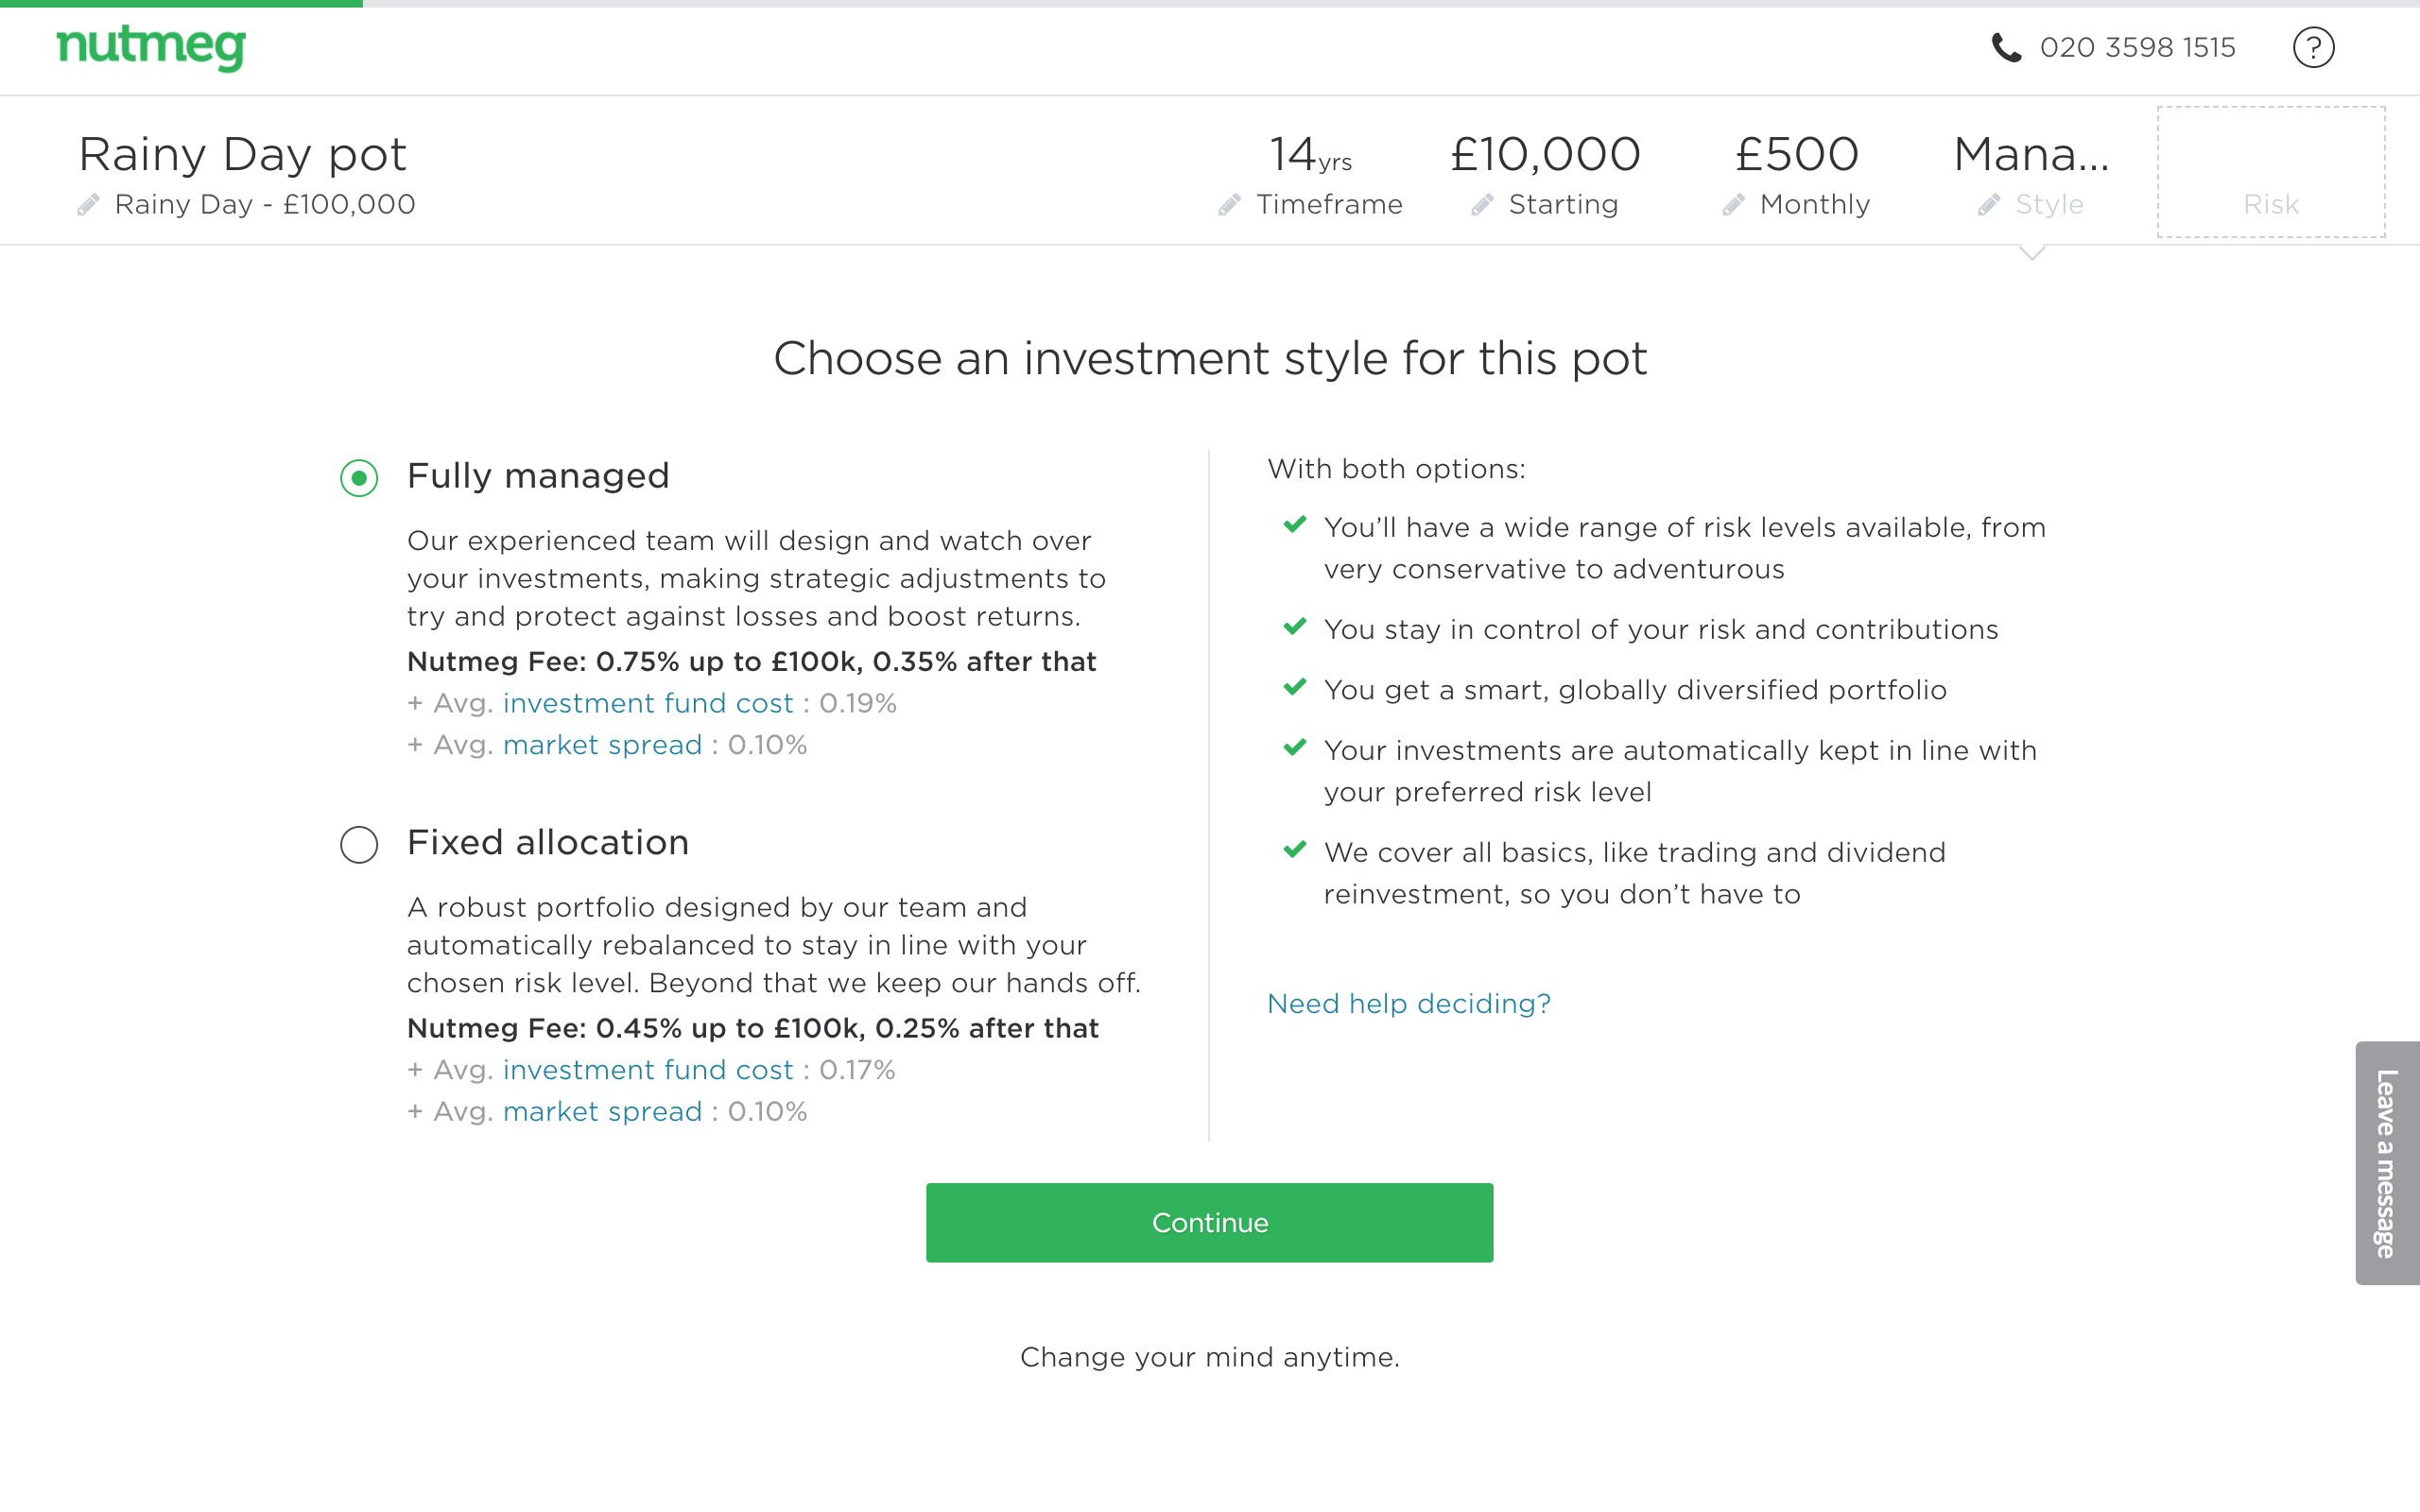Viewport: 2420px width, 1512px height.
Task: Open the Risk step box
Action: pos(2270,173)
